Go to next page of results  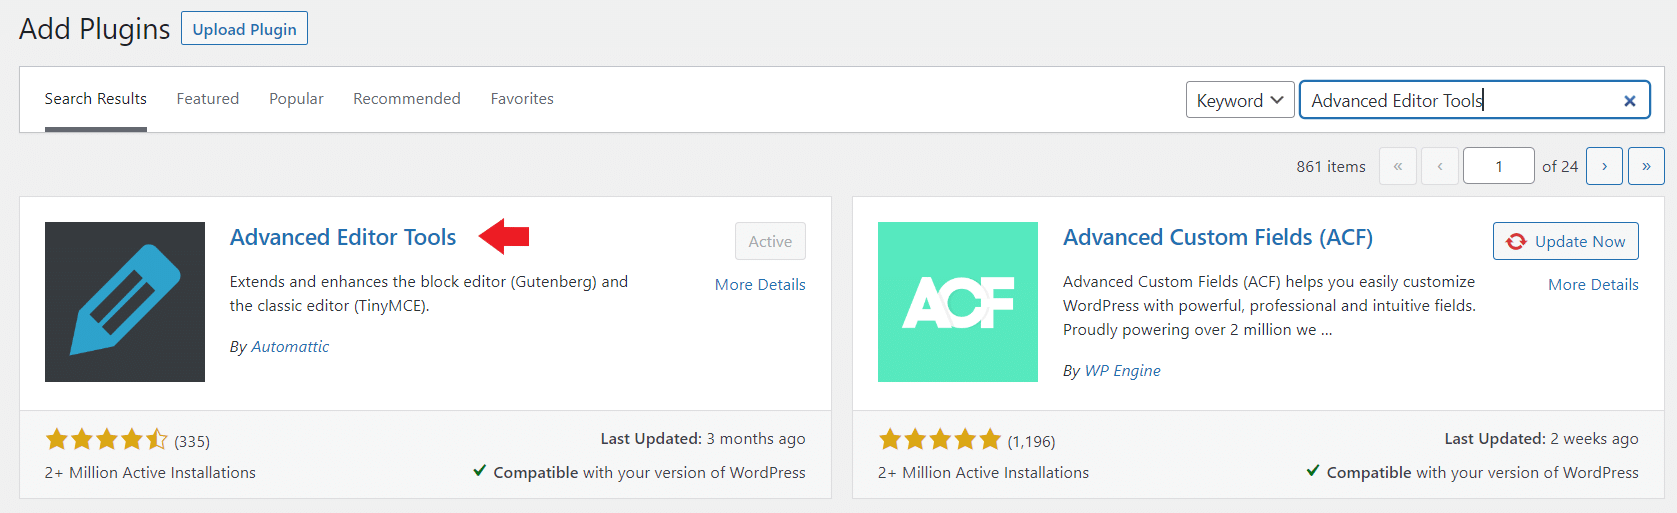(1605, 166)
